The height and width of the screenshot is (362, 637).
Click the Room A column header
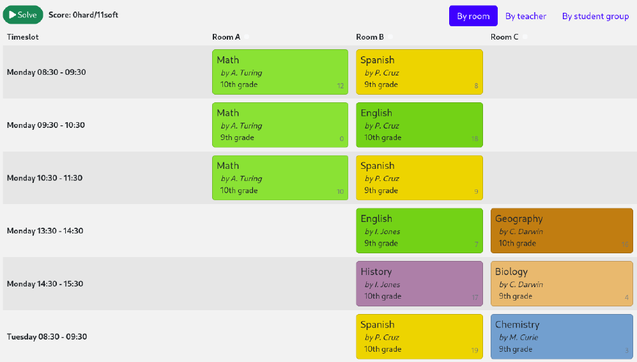point(226,37)
